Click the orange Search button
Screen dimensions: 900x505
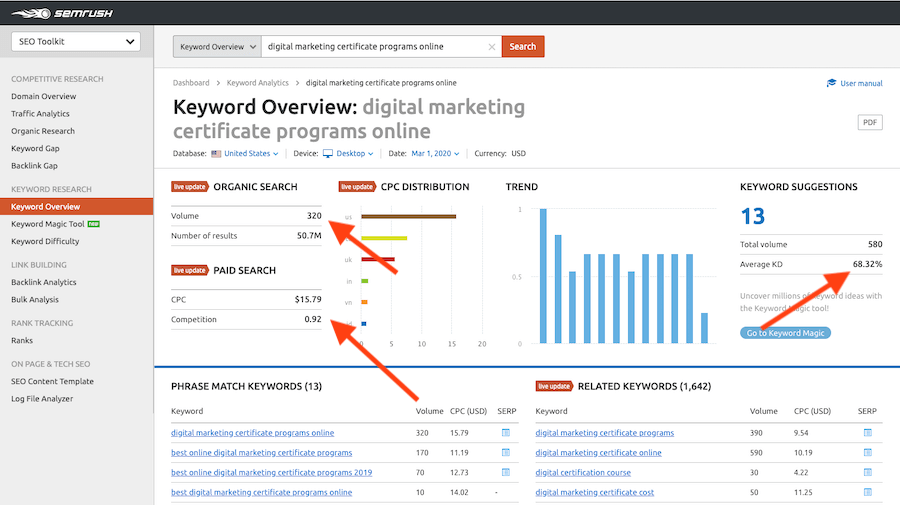(523, 46)
